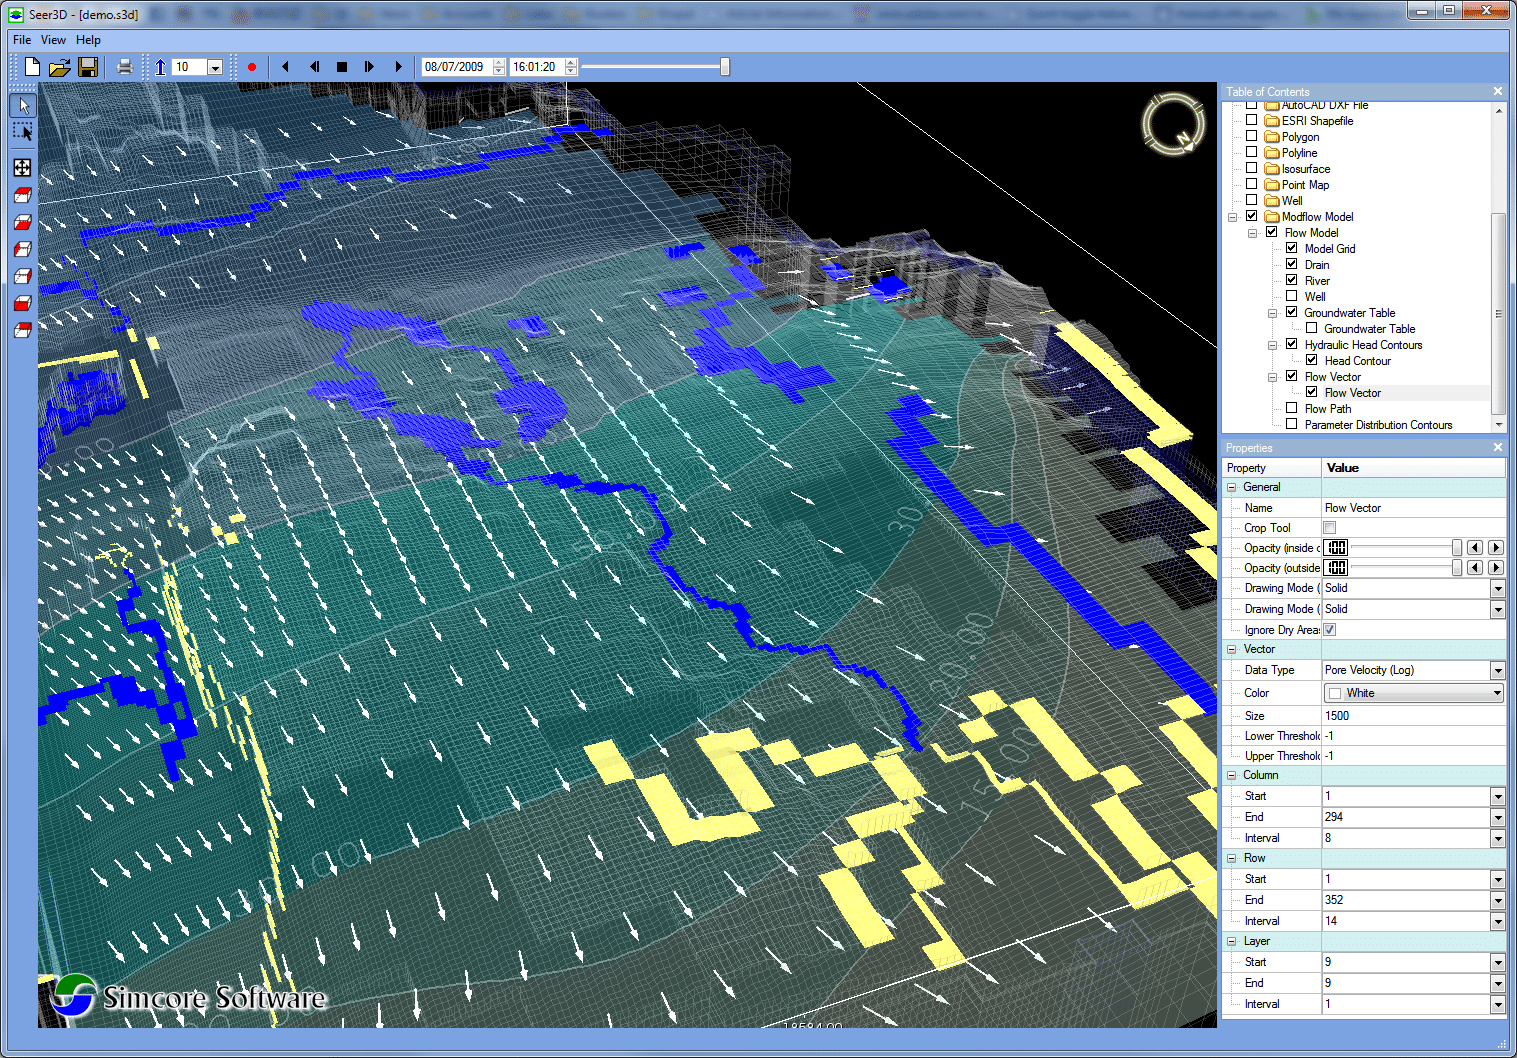This screenshot has width=1517, height=1058.
Task: Uncheck the River layer checkbox
Action: (x=1291, y=280)
